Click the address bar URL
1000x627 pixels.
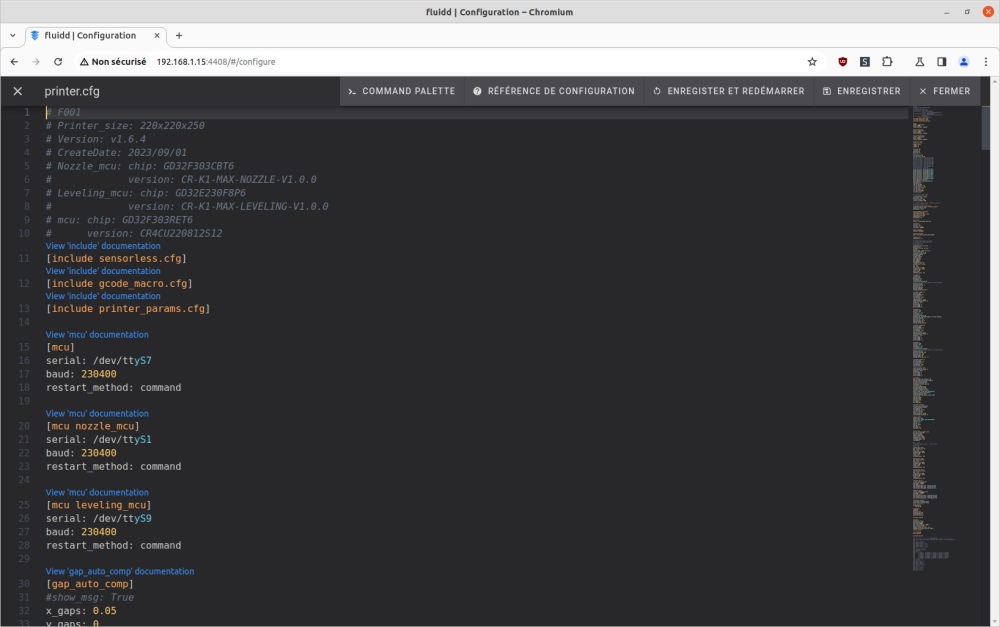(216, 62)
